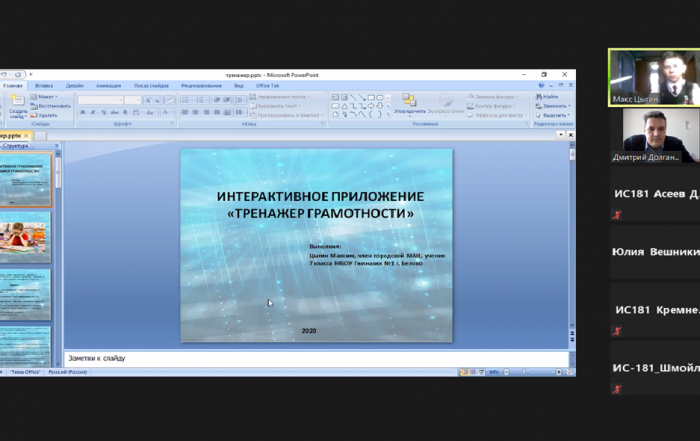The width and height of the screenshot is (700, 441).
Task: Click the Заменить button
Action: 553,106
